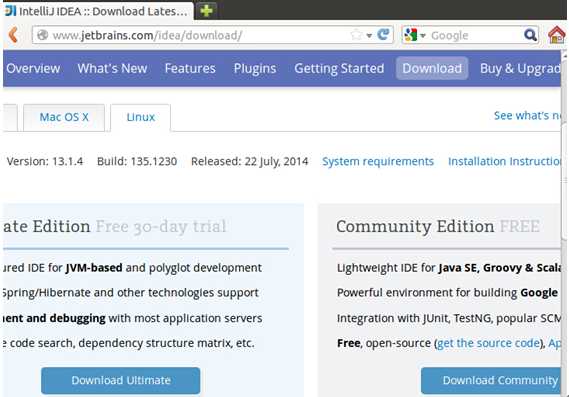This screenshot has height=397, width=569.
Task: Switch to the Mac OS X tab
Action: click(x=64, y=117)
